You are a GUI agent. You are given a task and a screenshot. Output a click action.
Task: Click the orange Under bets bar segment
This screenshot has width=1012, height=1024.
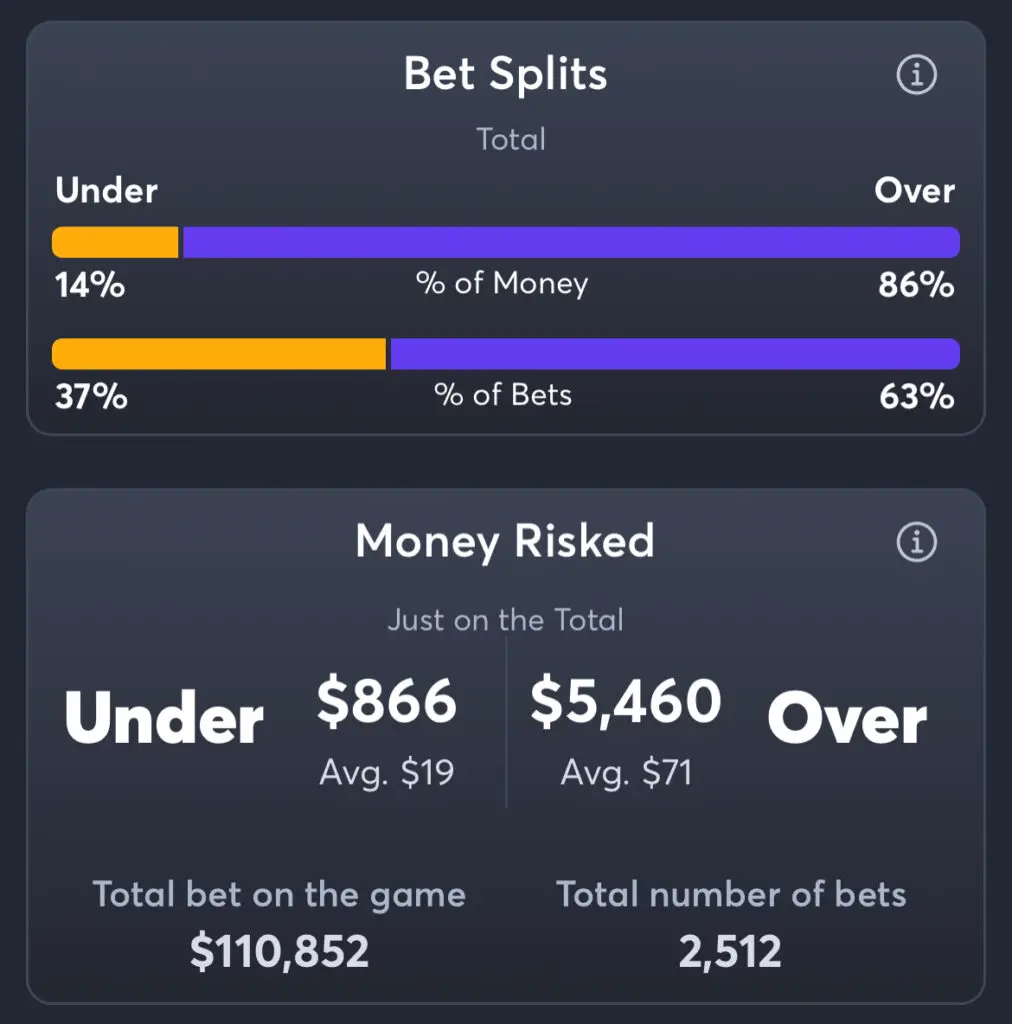click(x=219, y=354)
